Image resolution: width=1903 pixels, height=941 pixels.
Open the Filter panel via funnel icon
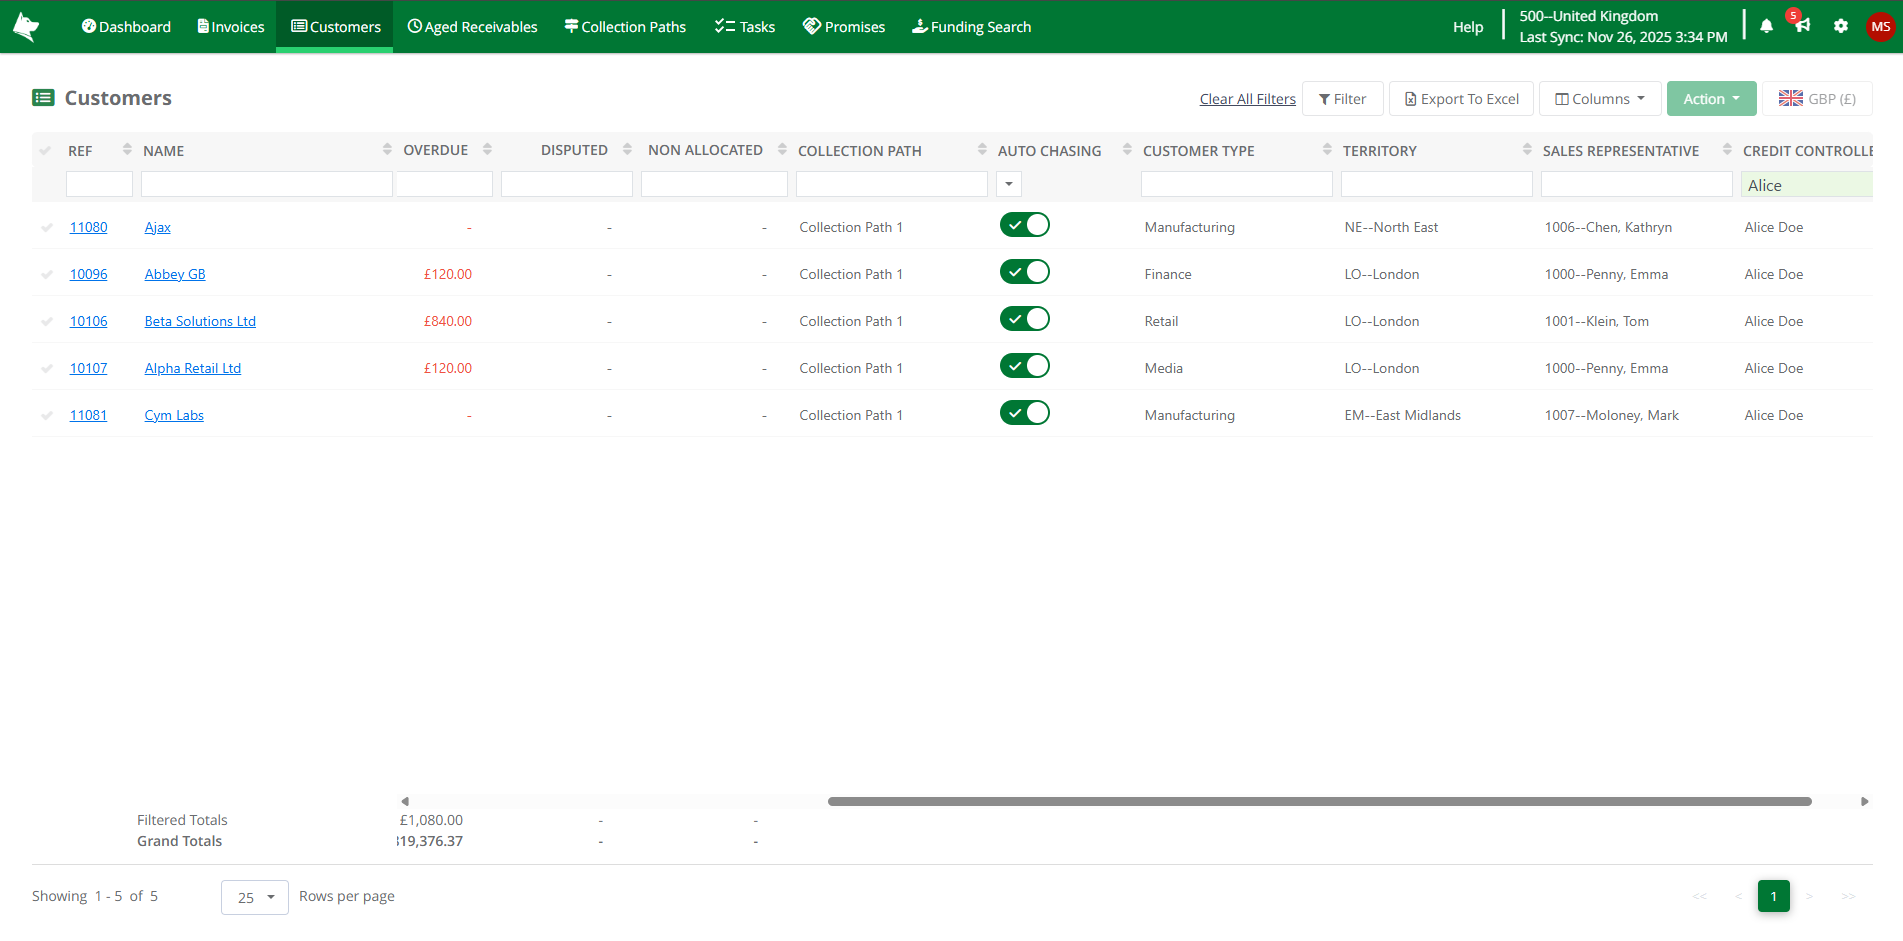(1342, 98)
